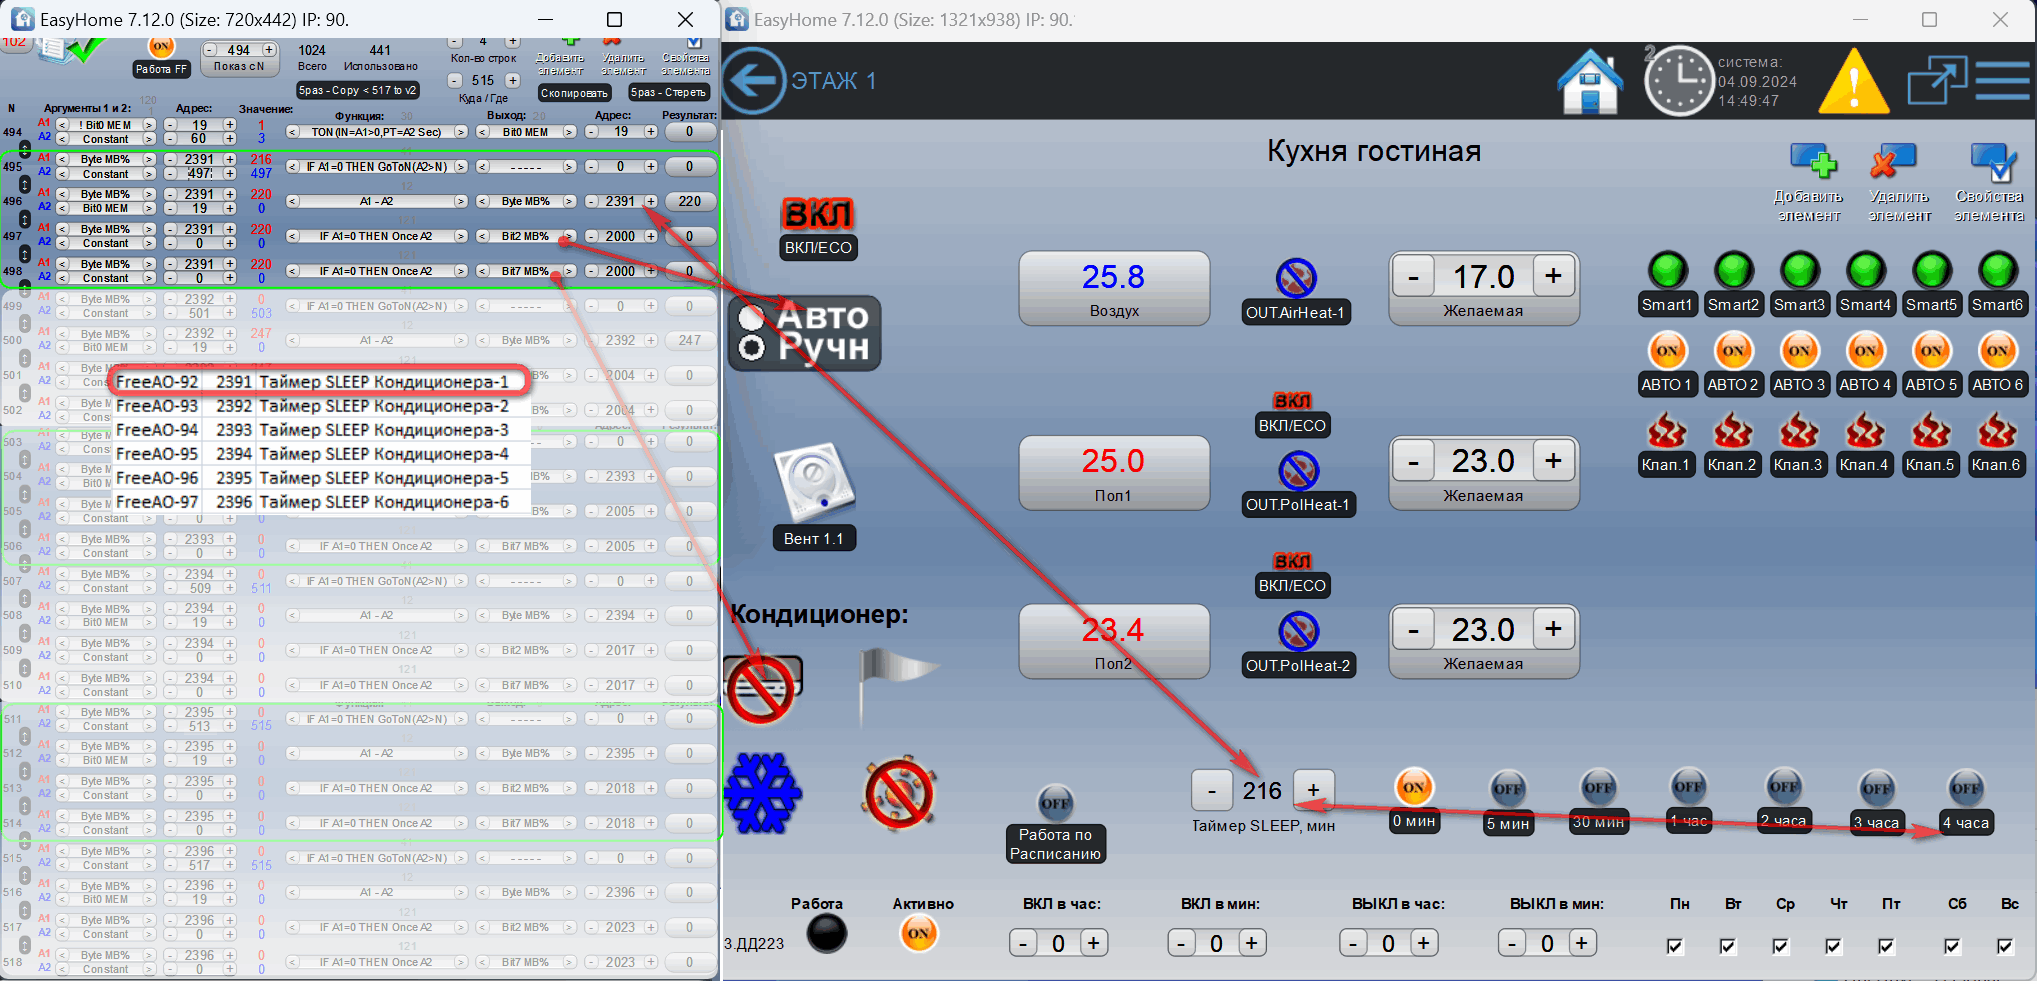Open Свойства элемента in right panel

click(1990, 162)
